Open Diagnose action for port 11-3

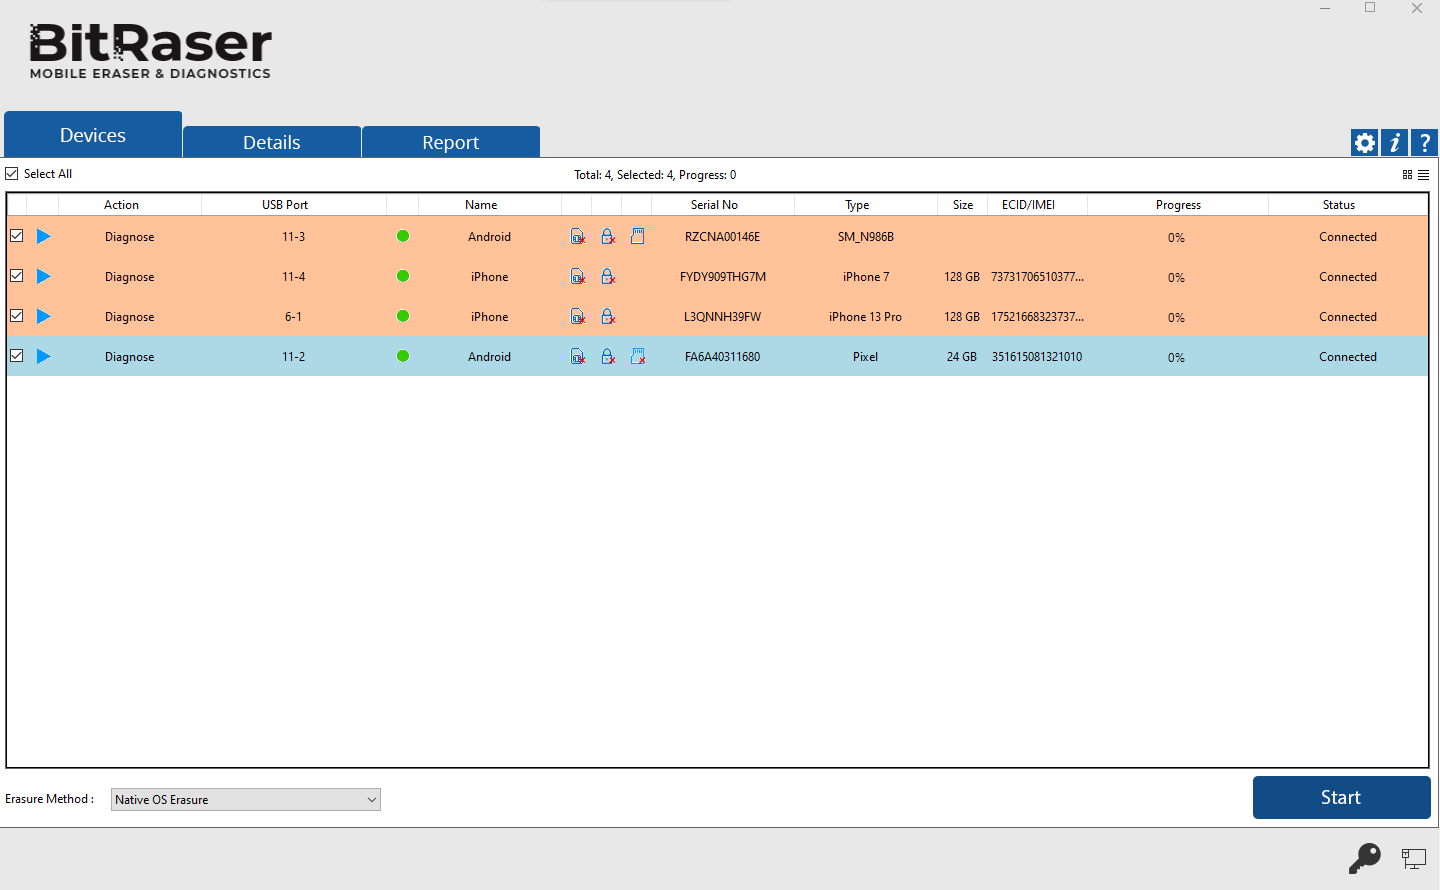coord(130,237)
